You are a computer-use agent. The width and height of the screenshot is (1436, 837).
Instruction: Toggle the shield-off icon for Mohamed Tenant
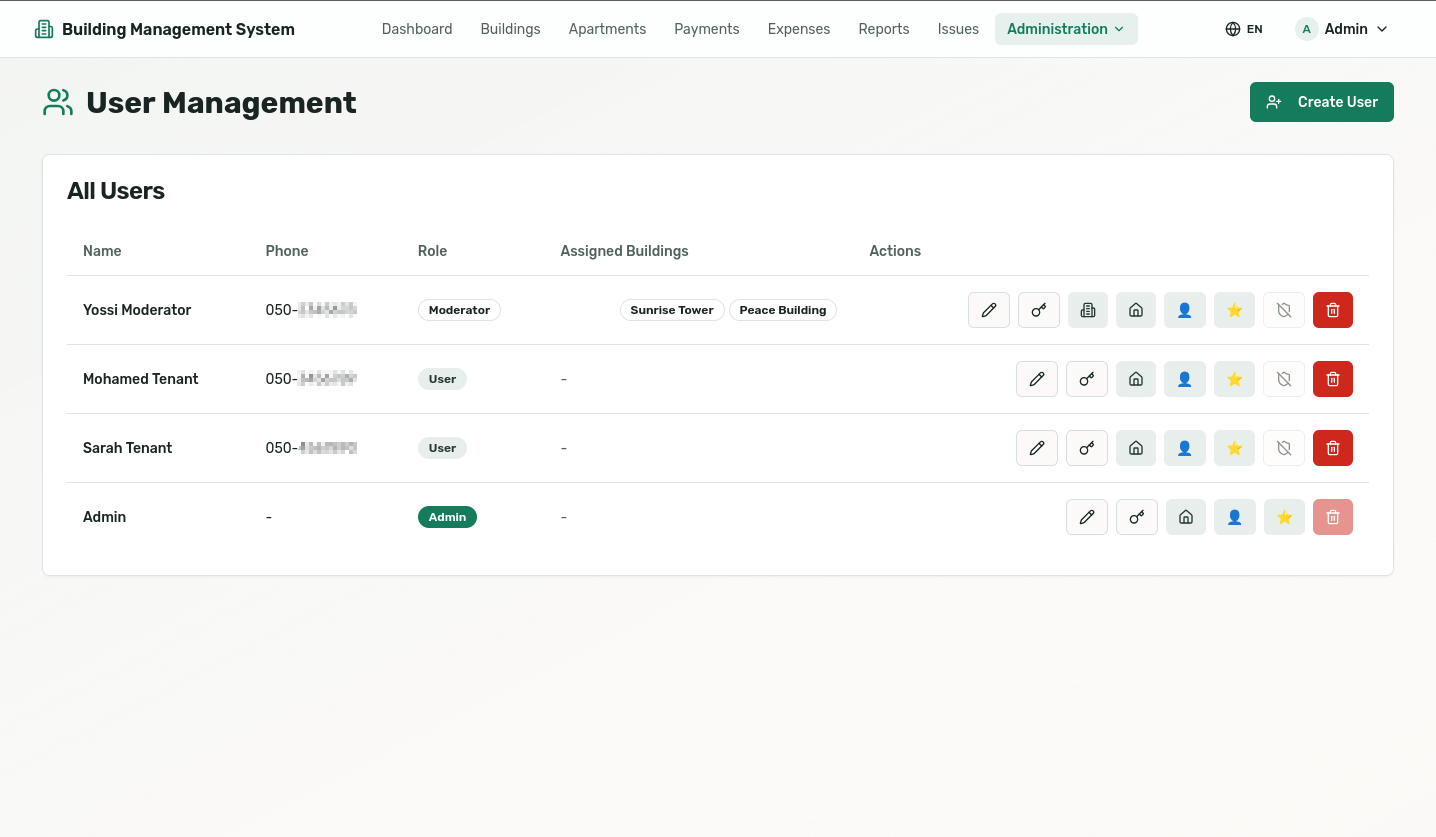[1284, 379]
